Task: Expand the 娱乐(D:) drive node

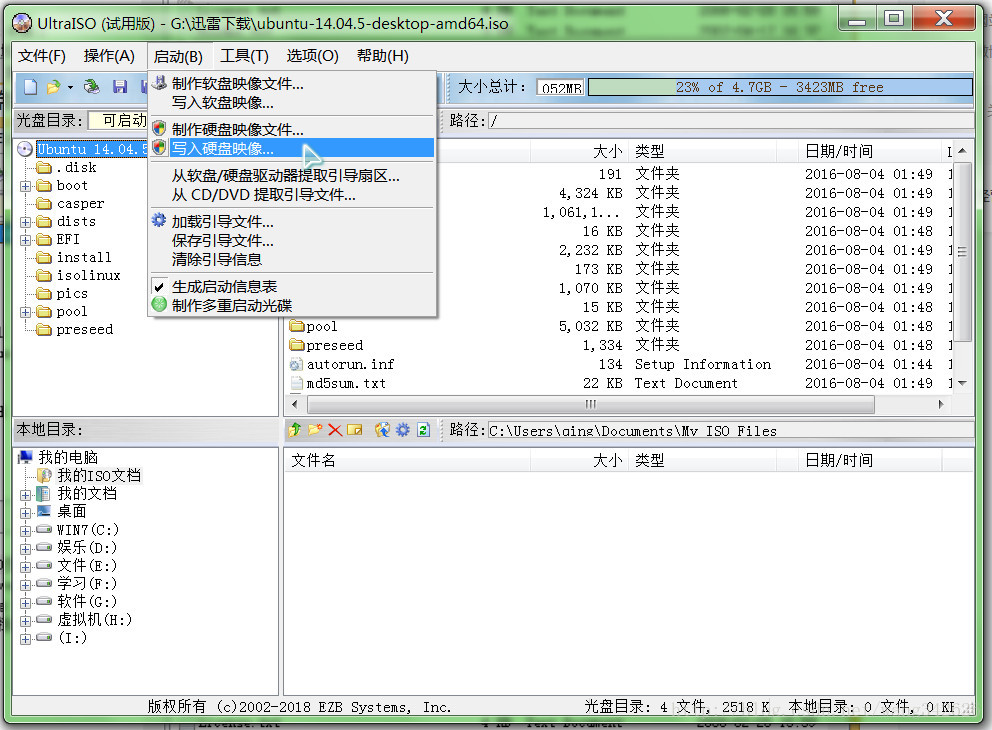Action: (25, 548)
